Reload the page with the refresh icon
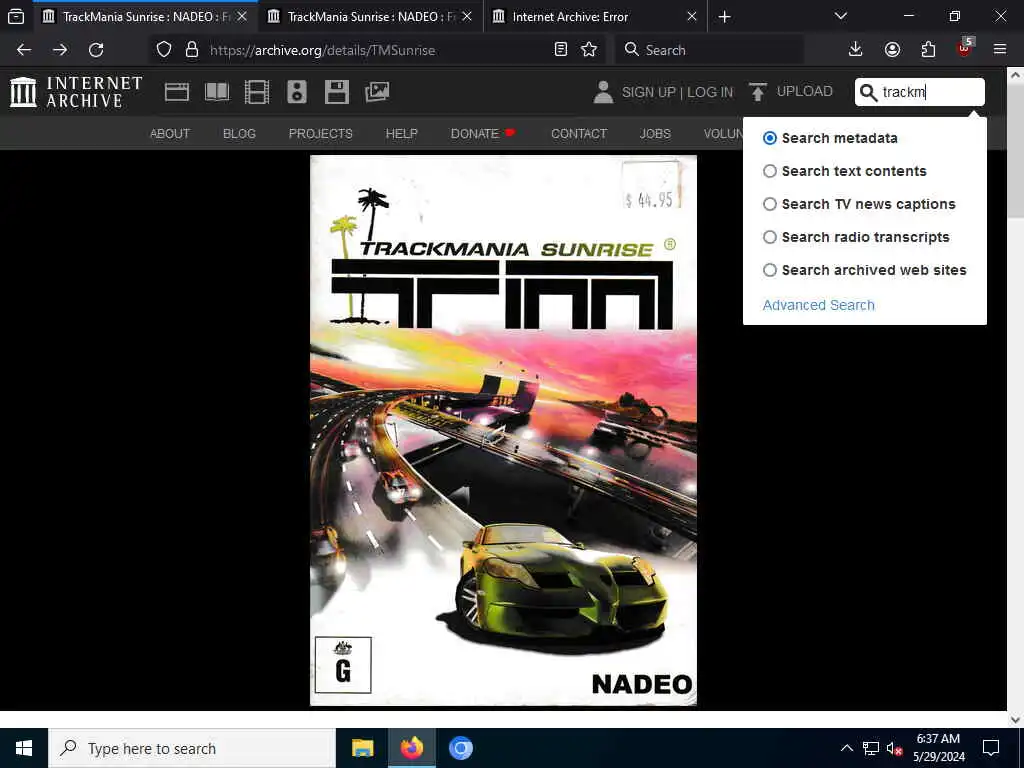The image size is (1024, 768). point(96,50)
